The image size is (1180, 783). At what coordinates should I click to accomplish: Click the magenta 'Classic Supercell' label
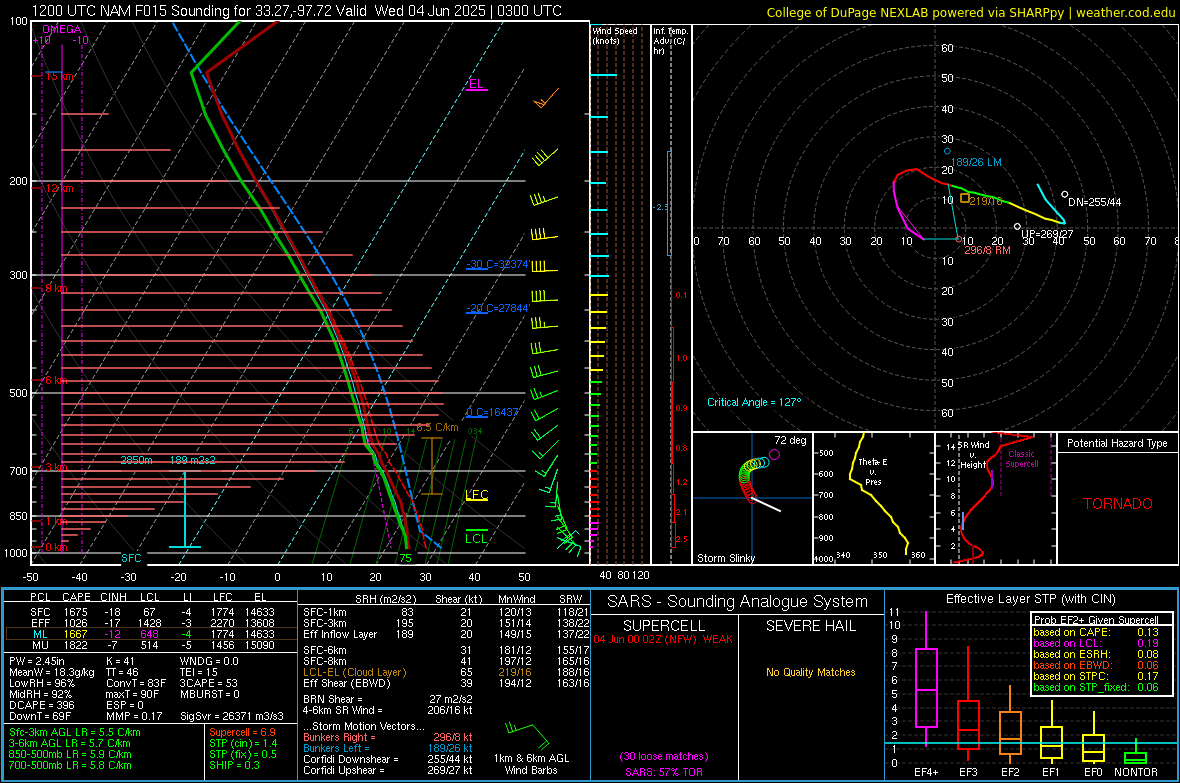1022,459
